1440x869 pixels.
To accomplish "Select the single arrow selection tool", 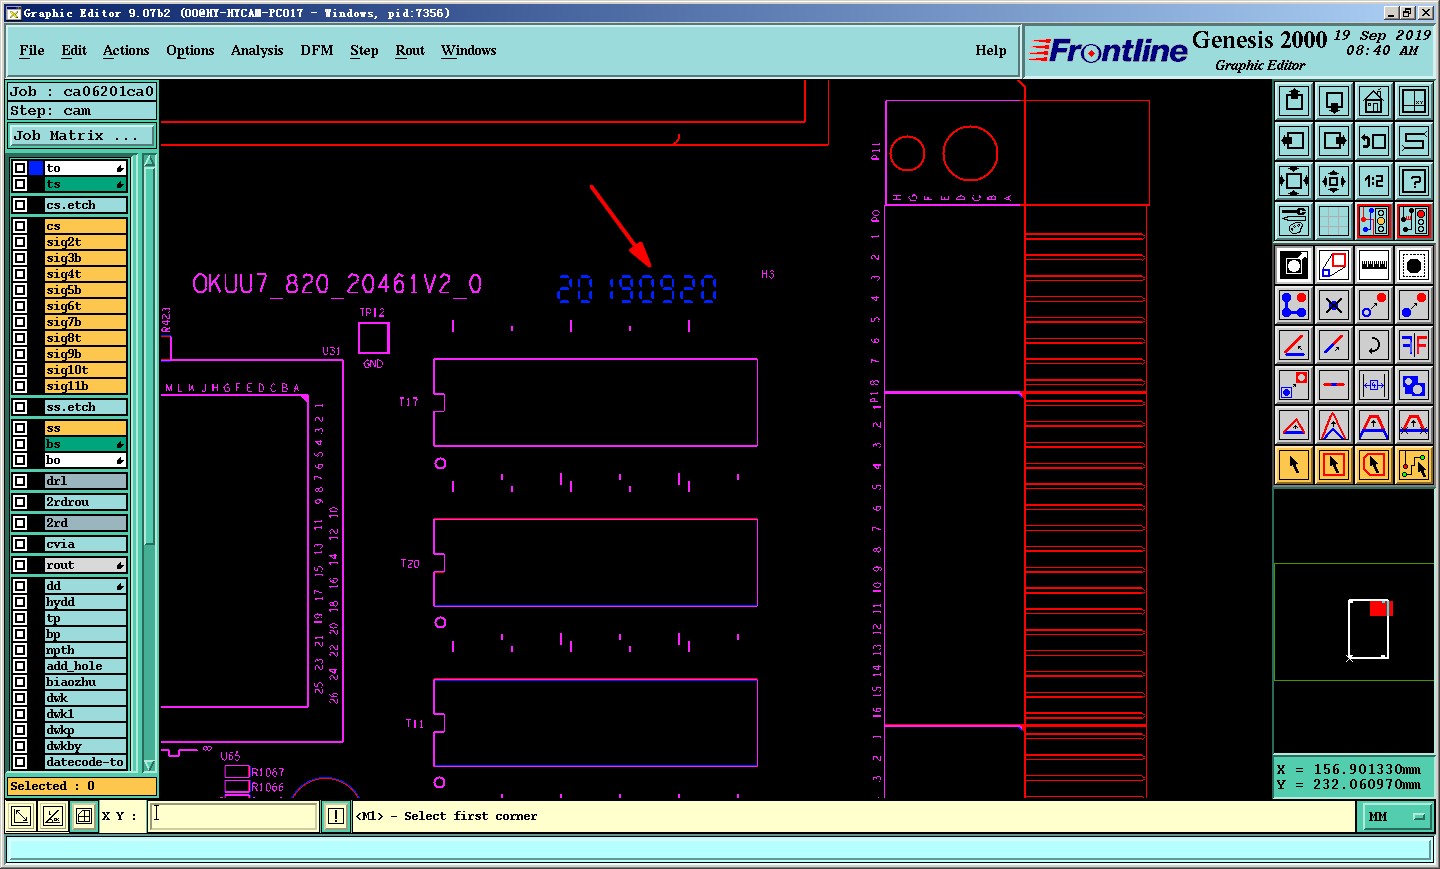I will pyautogui.click(x=1294, y=465).
